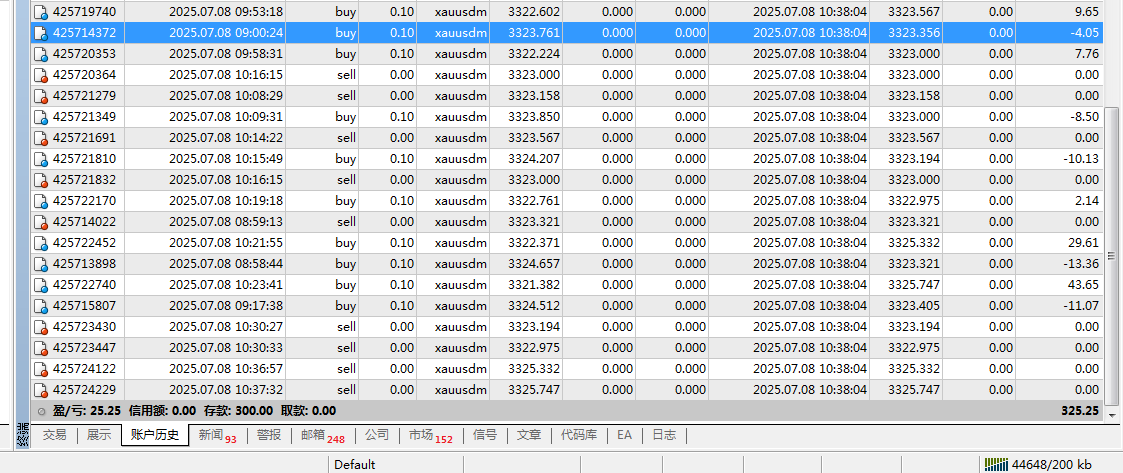
Task: Click the 存款: 300.00 summary text
Action: (238, 411)
